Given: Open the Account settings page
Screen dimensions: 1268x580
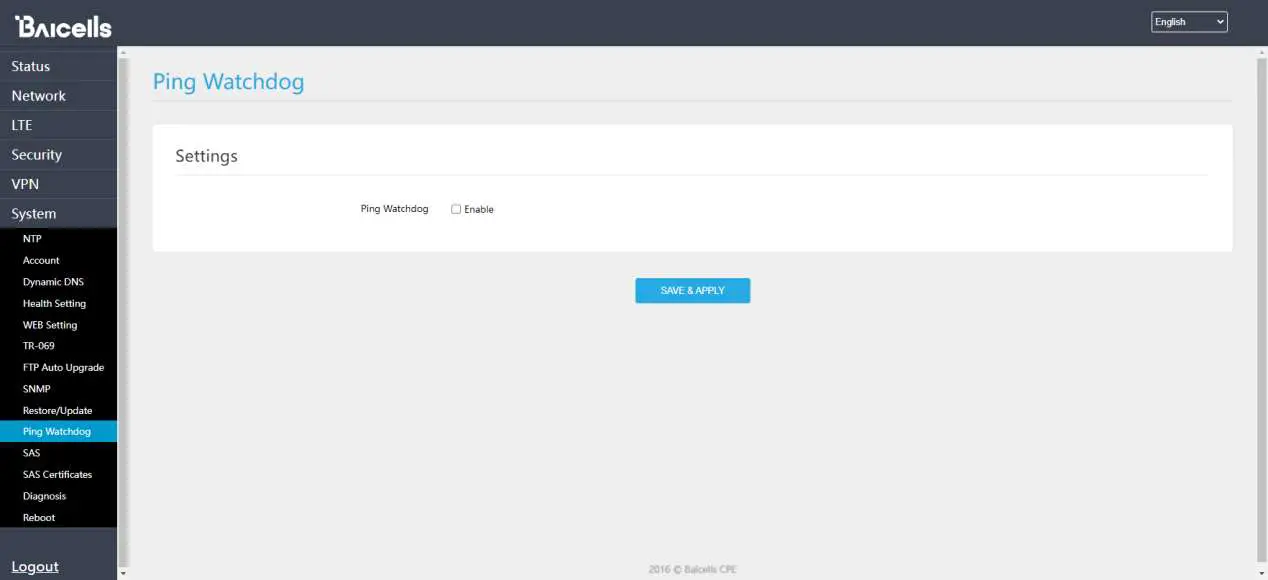Looking at the screenshot, I should 58,260.
